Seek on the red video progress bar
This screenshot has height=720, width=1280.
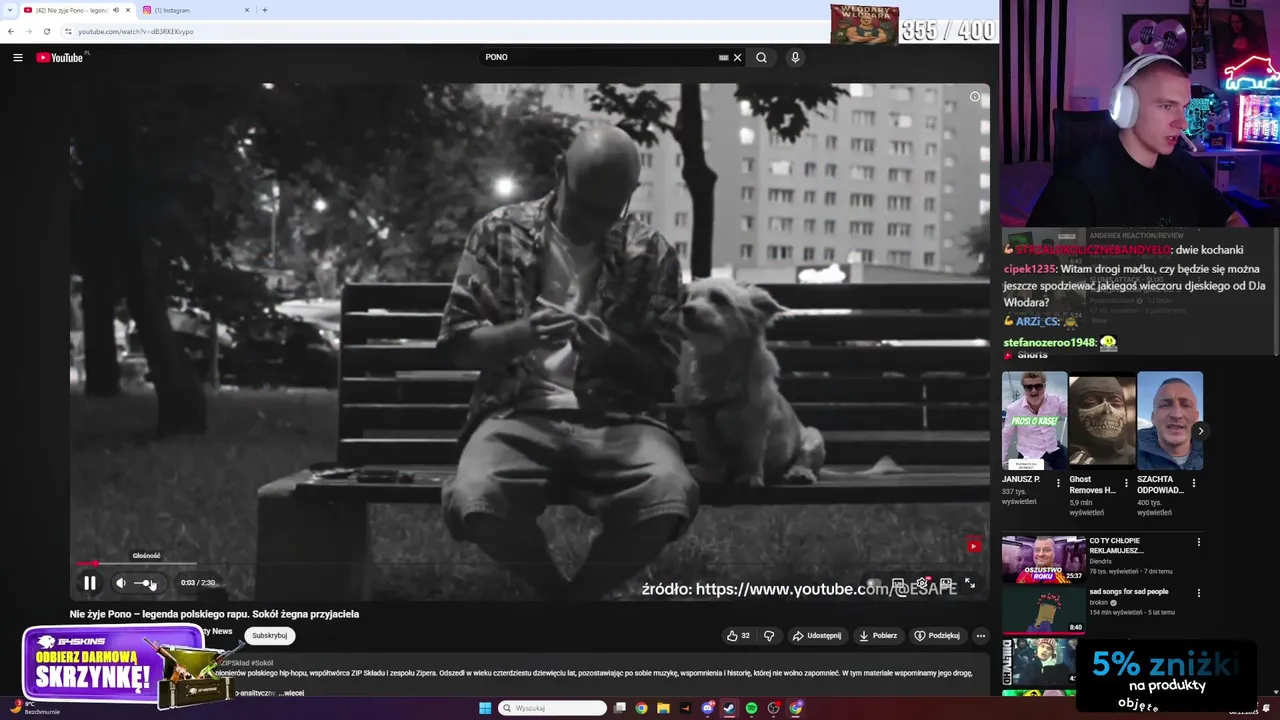pyautogui.click(x=530, y=564)
